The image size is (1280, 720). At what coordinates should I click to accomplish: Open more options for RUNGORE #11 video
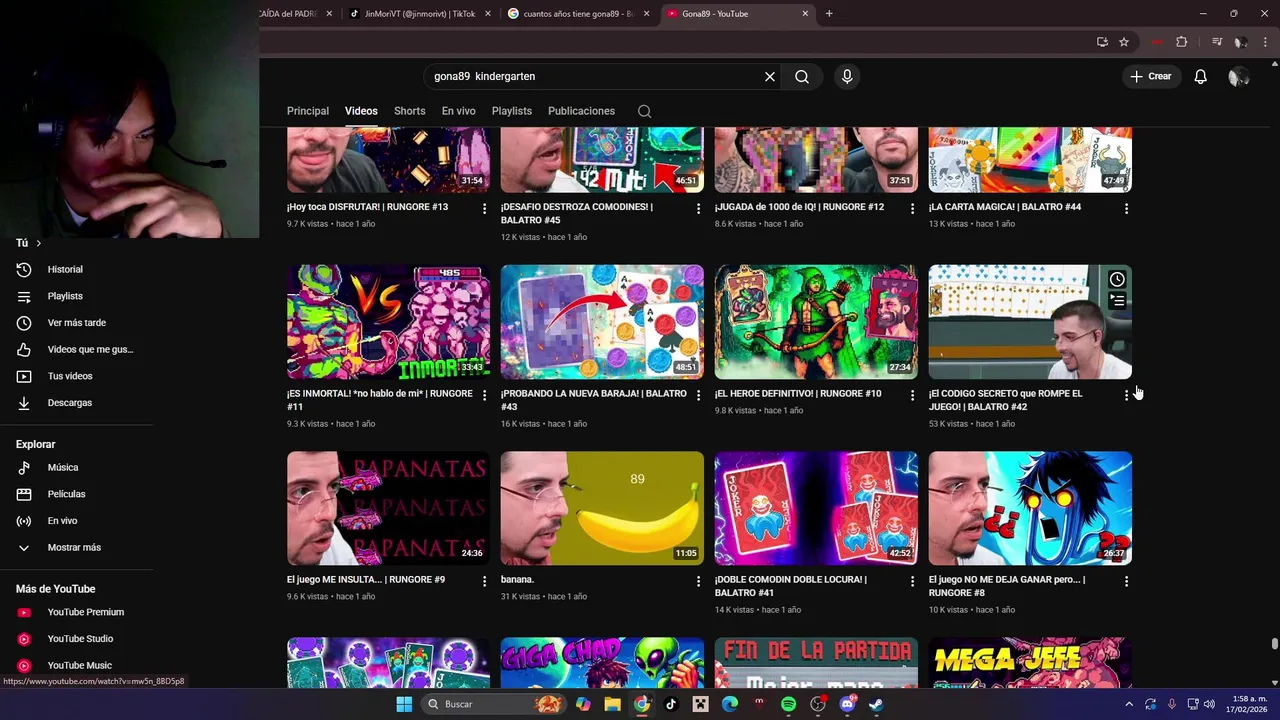pos(485,395)
